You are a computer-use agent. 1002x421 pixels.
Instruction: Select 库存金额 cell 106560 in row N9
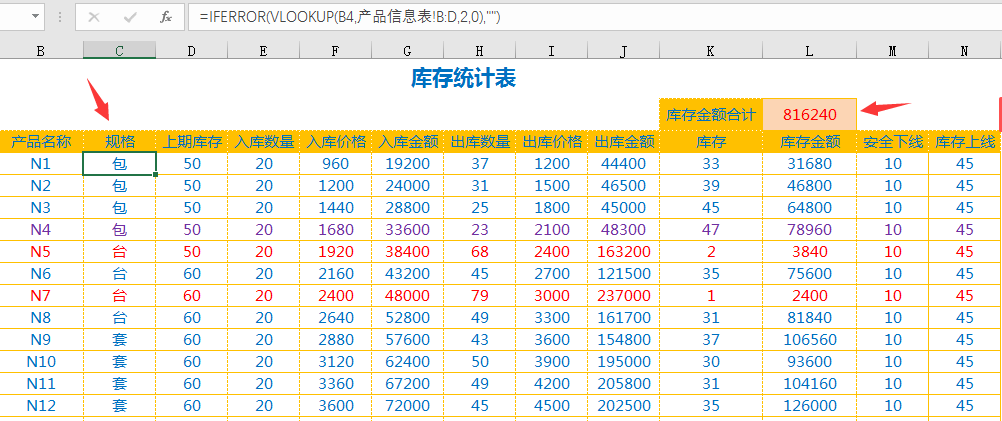[810, 339]
